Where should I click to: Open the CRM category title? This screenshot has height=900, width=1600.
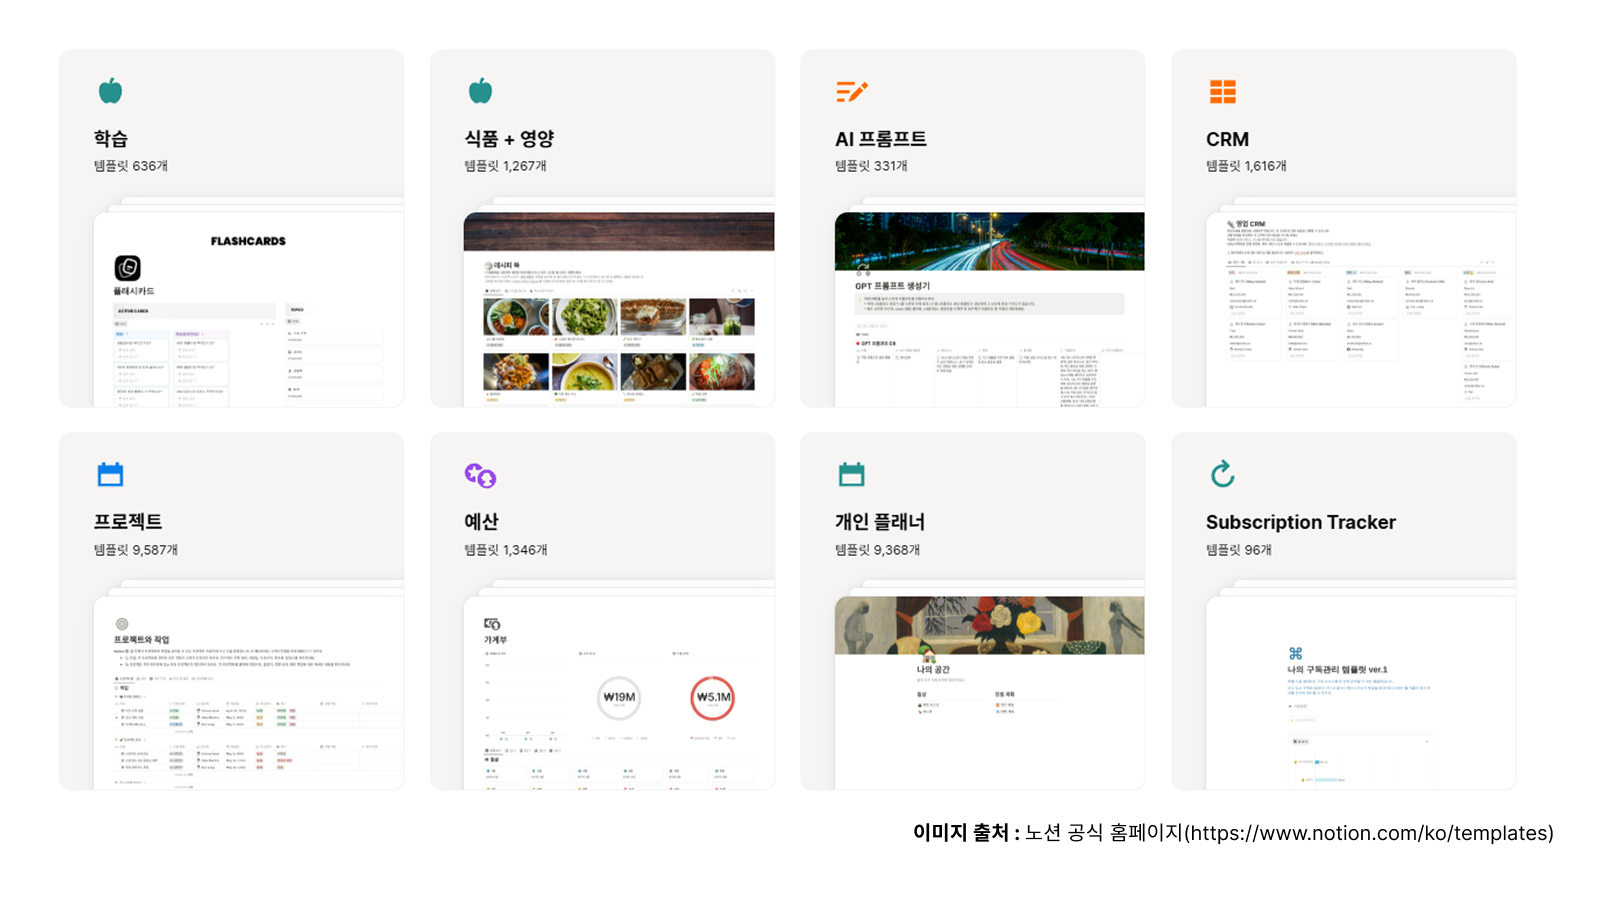[x=1227, y=139]
